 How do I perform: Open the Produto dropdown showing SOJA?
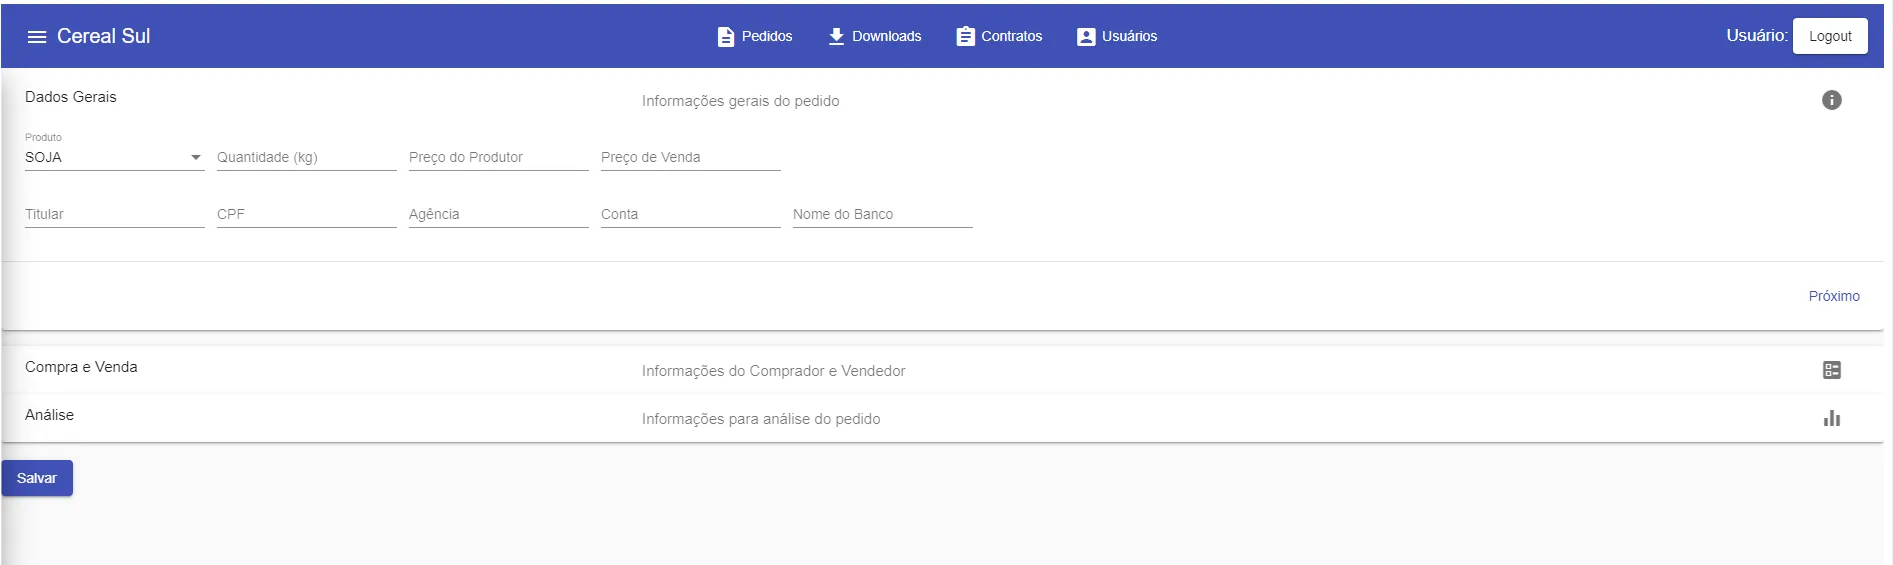tap(114, 157)
